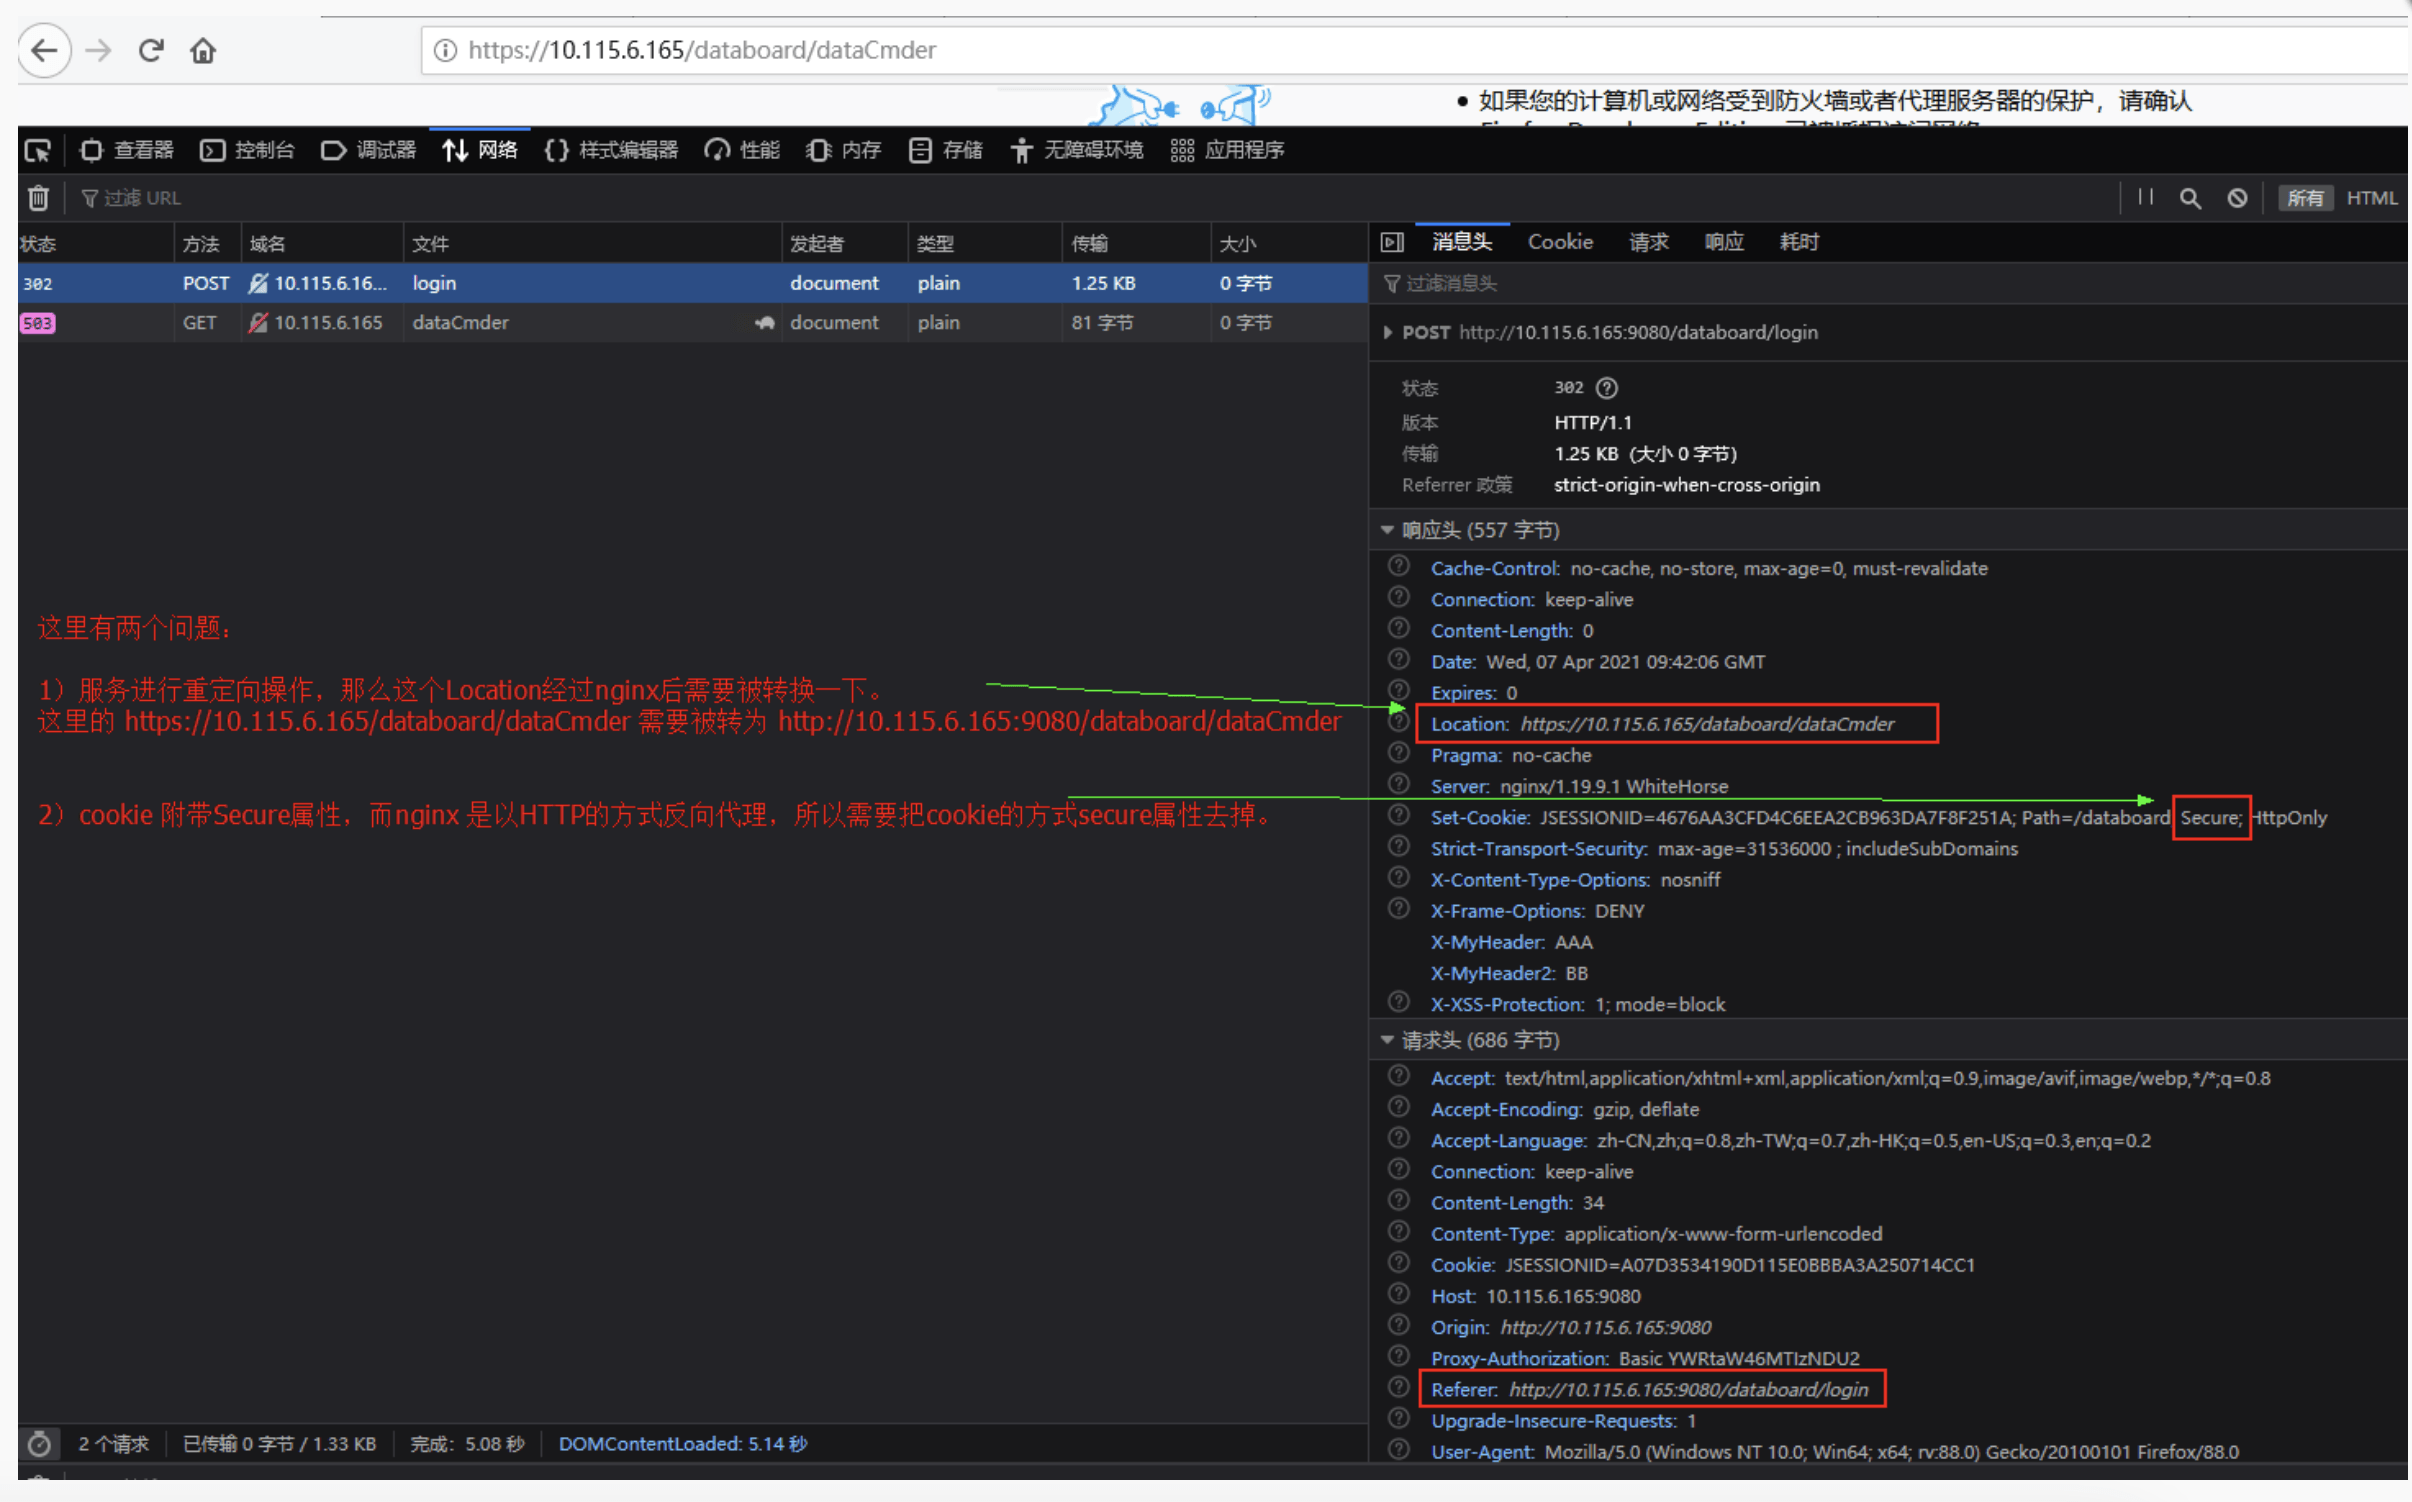This screenshot has height=1502, width=2412.
Task: Open the Application (应用程序) panel
Action: click(x=1228, y=150)
